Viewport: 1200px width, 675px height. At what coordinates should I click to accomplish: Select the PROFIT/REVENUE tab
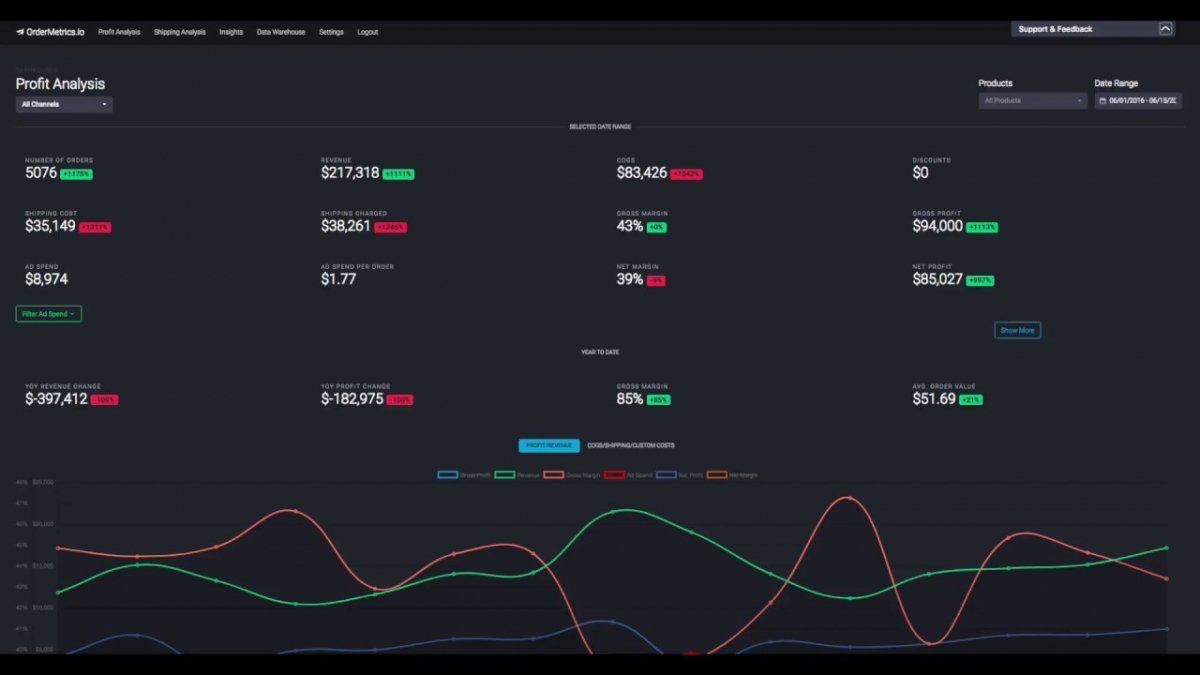[x=548, y=445]
